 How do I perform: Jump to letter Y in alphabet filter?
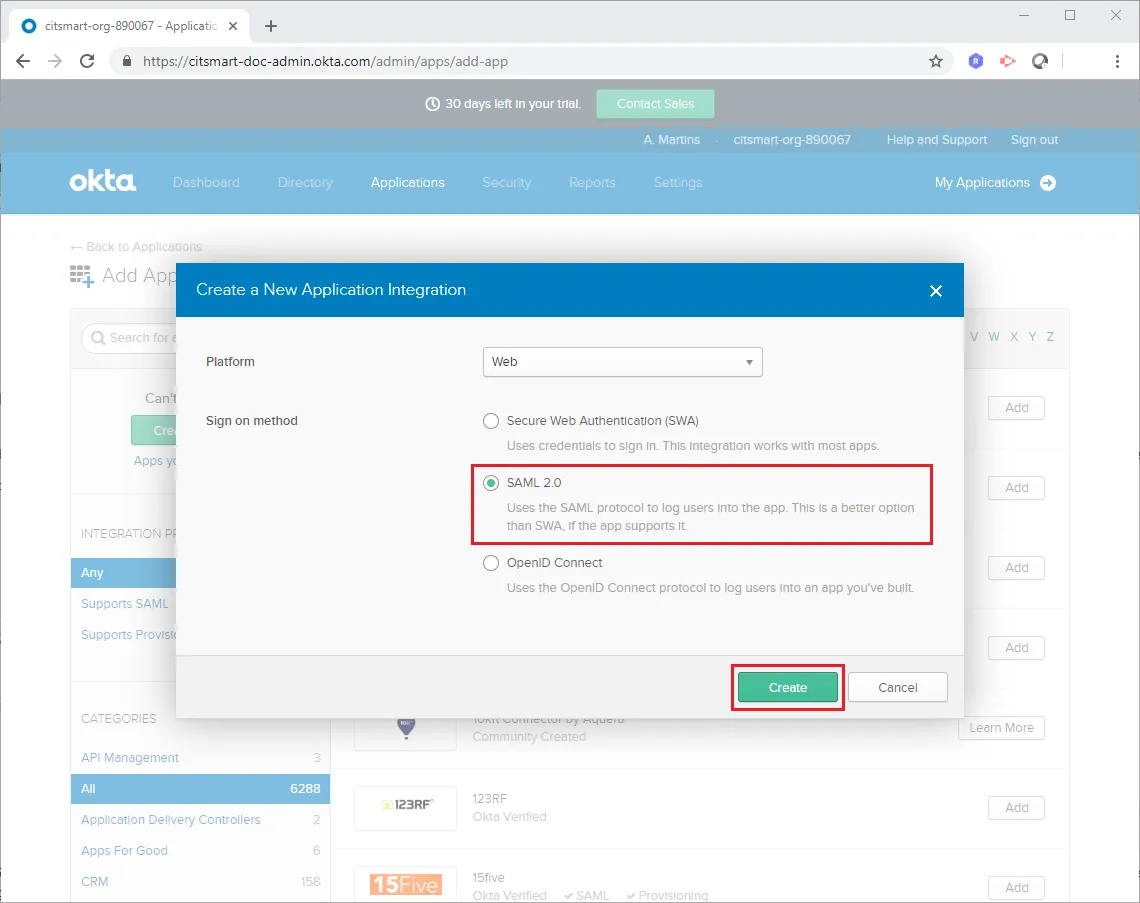point(1032,337)
